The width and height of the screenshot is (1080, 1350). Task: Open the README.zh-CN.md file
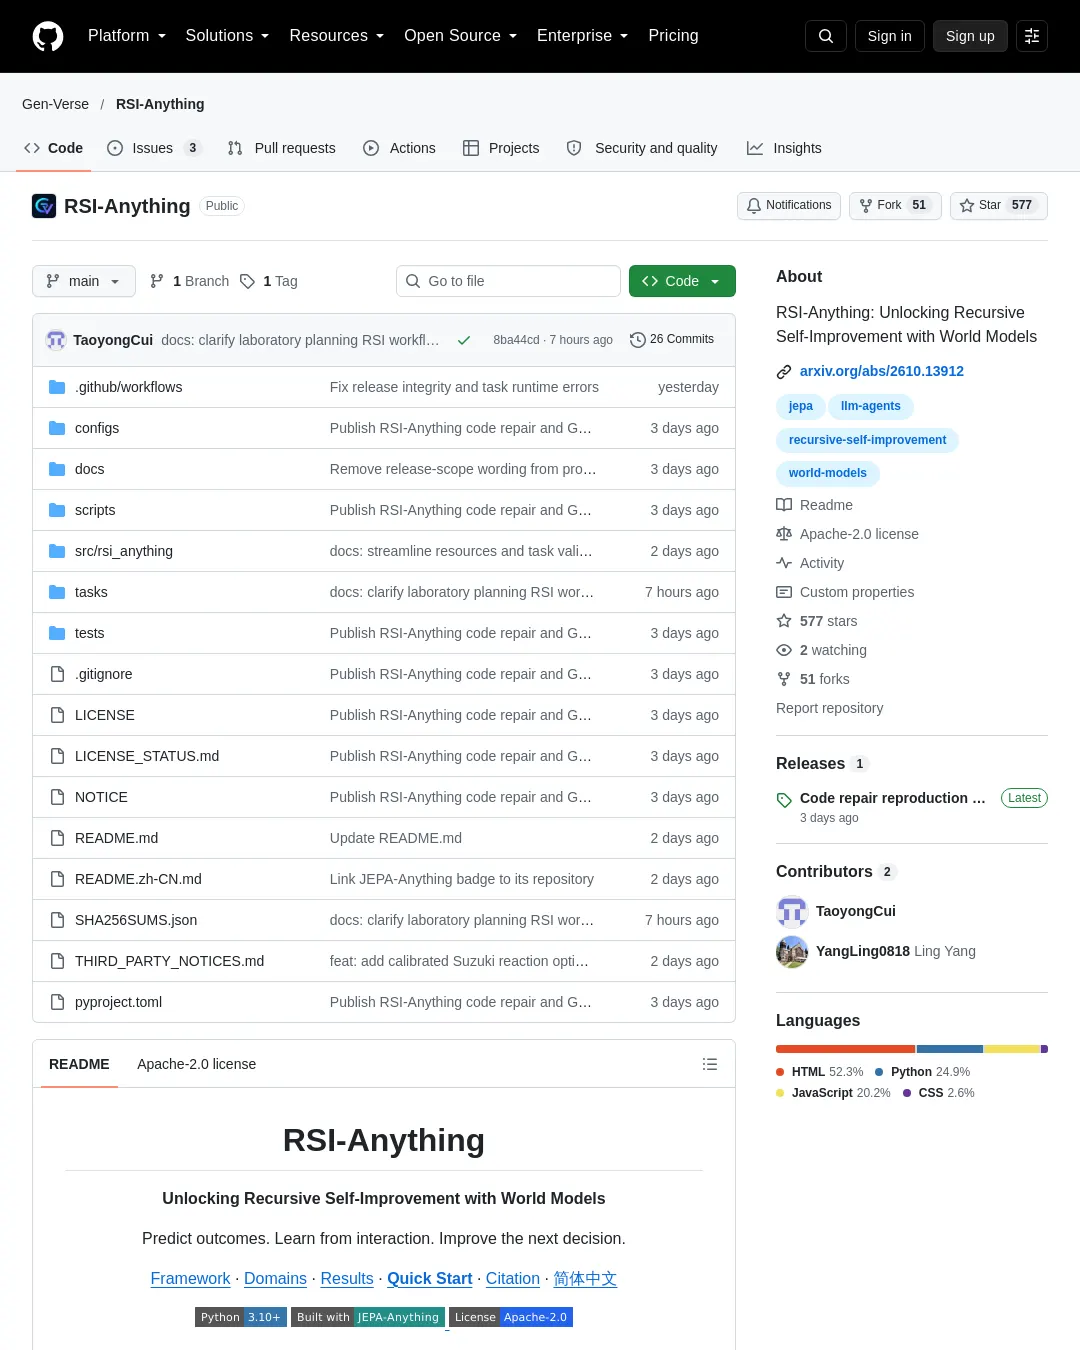138,879
